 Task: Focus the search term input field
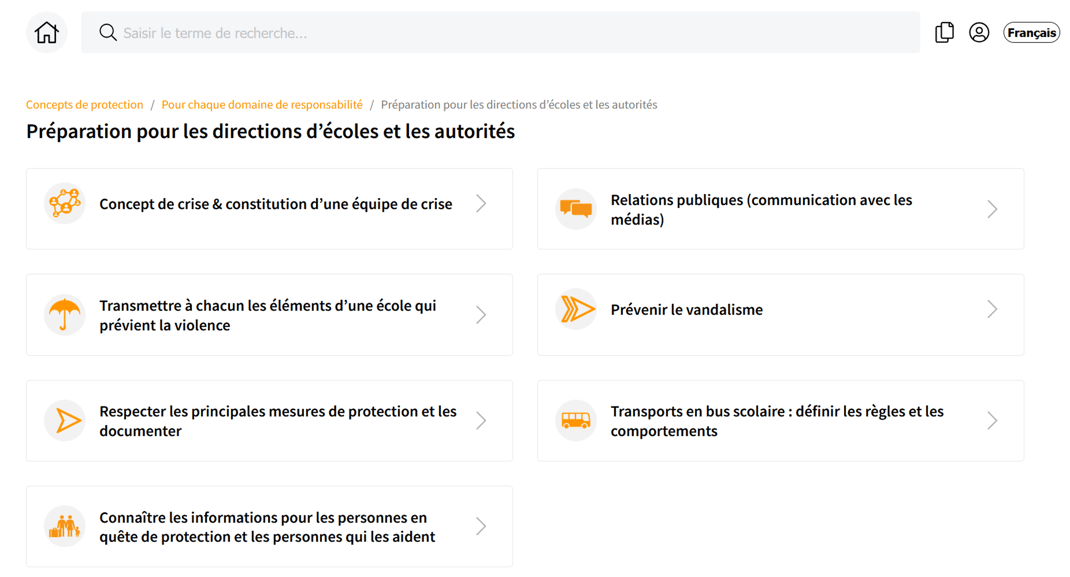coord(500,33)
